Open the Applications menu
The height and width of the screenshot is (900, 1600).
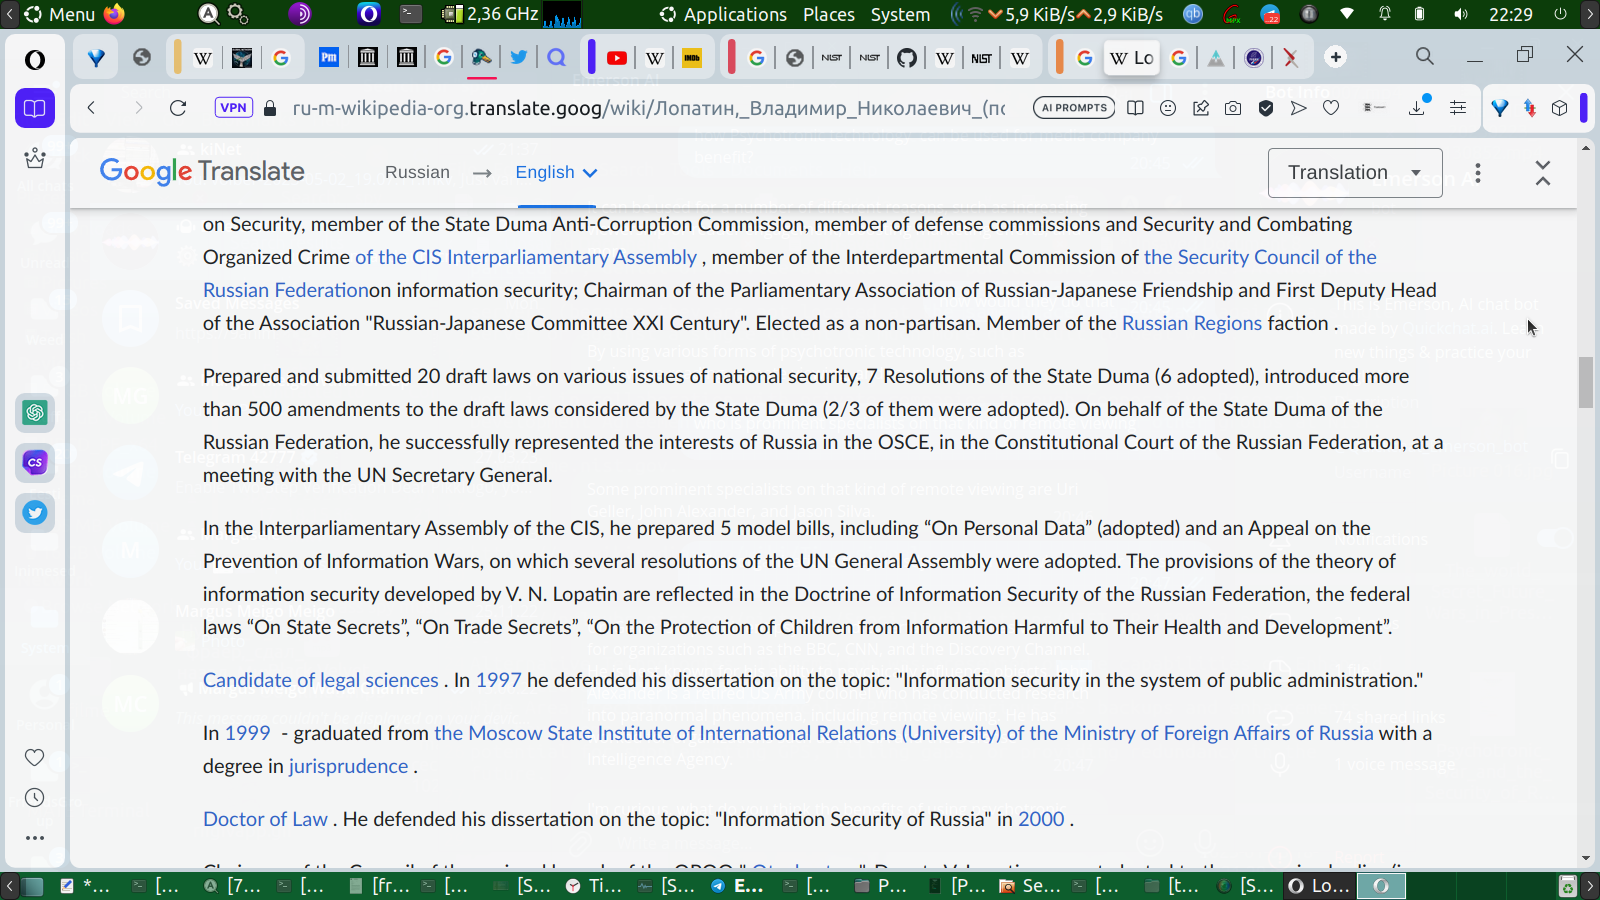[x=724, y=14]
